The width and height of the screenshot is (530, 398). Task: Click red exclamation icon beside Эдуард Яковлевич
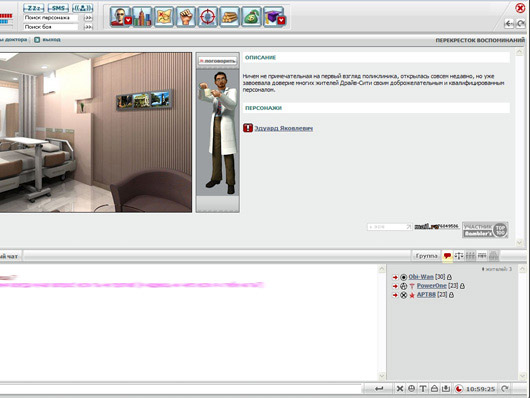click(x=248, y=128)
